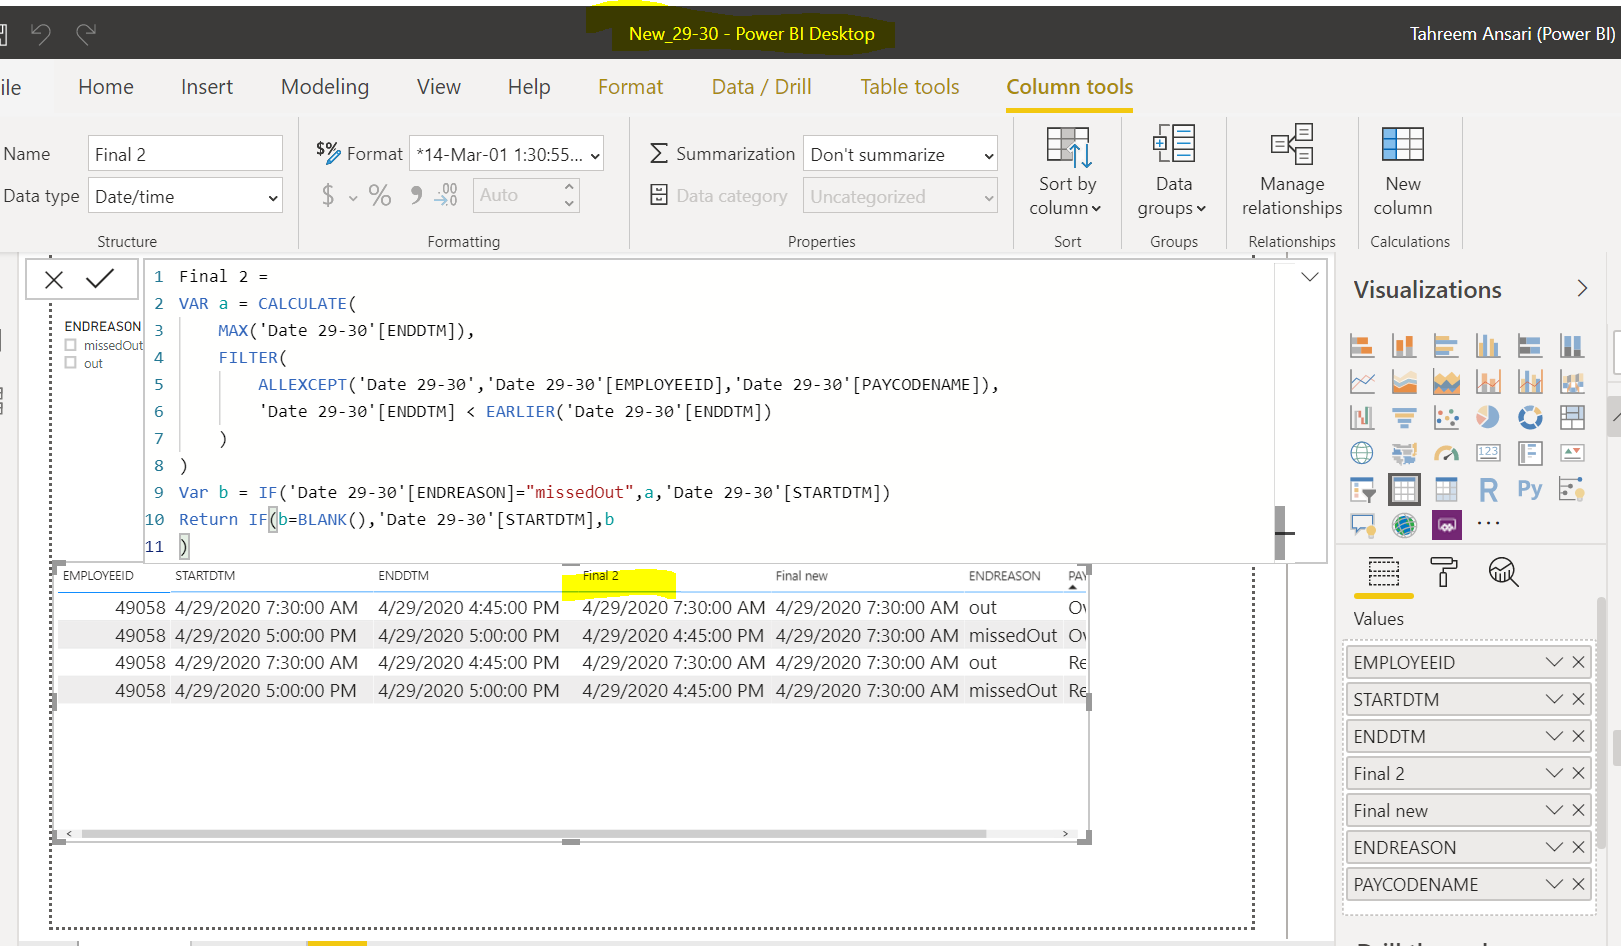This screenshot has height=946, width=1621.
Task: Collapse the Visualizations pane arrow
Action: pos(1582,289)
